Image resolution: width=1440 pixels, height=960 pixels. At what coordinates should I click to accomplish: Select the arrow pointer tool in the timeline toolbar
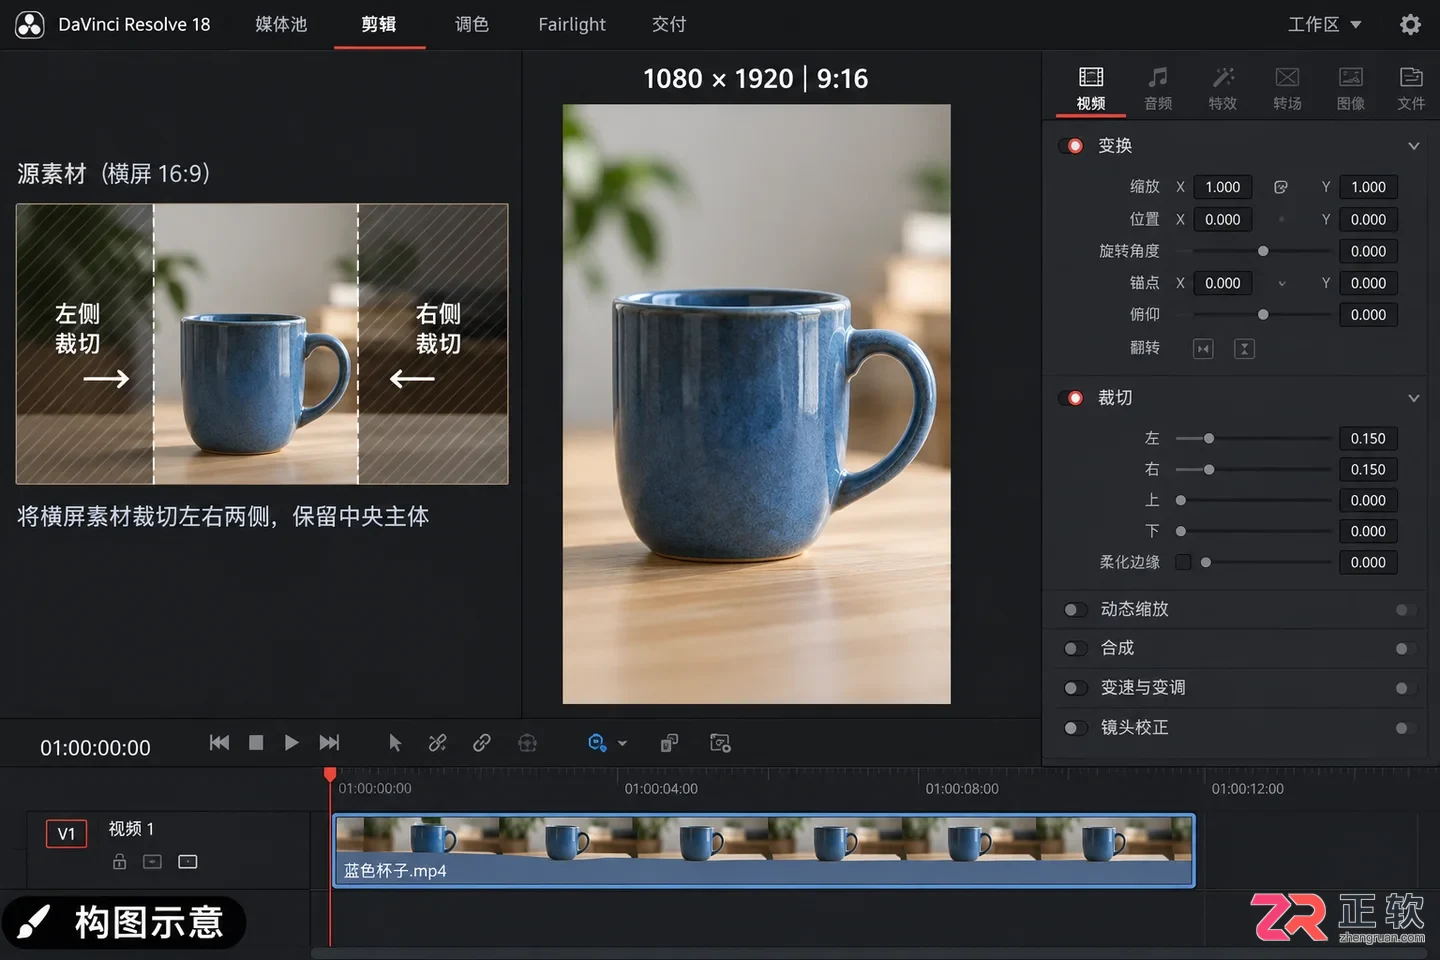(x=395, y=743)
